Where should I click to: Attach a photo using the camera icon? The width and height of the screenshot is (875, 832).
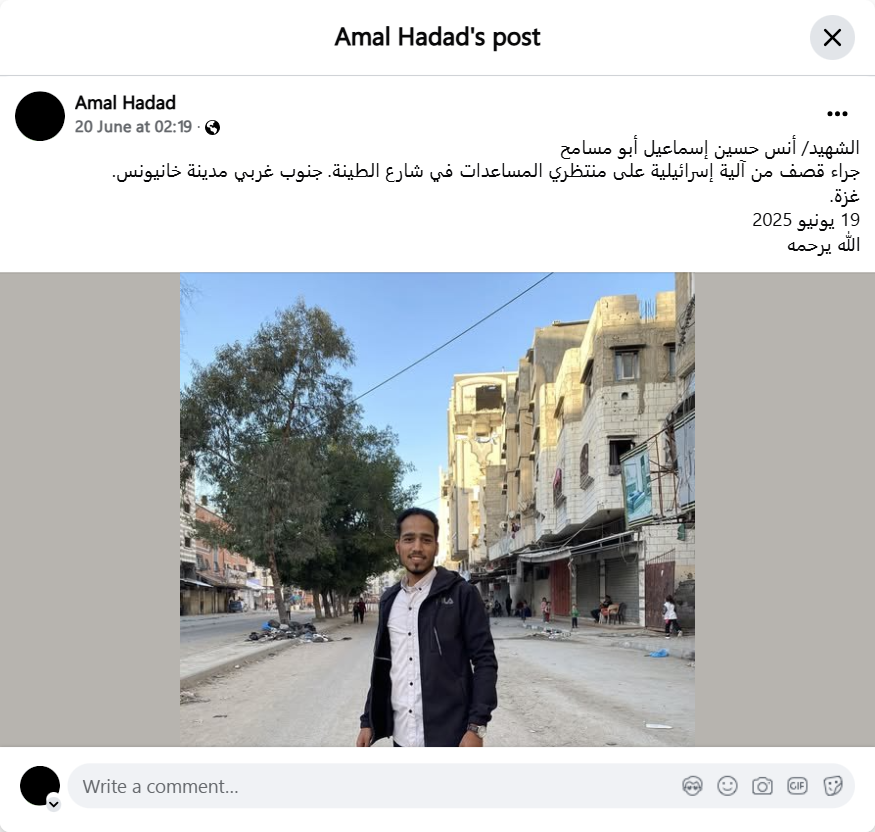[762, 786]
